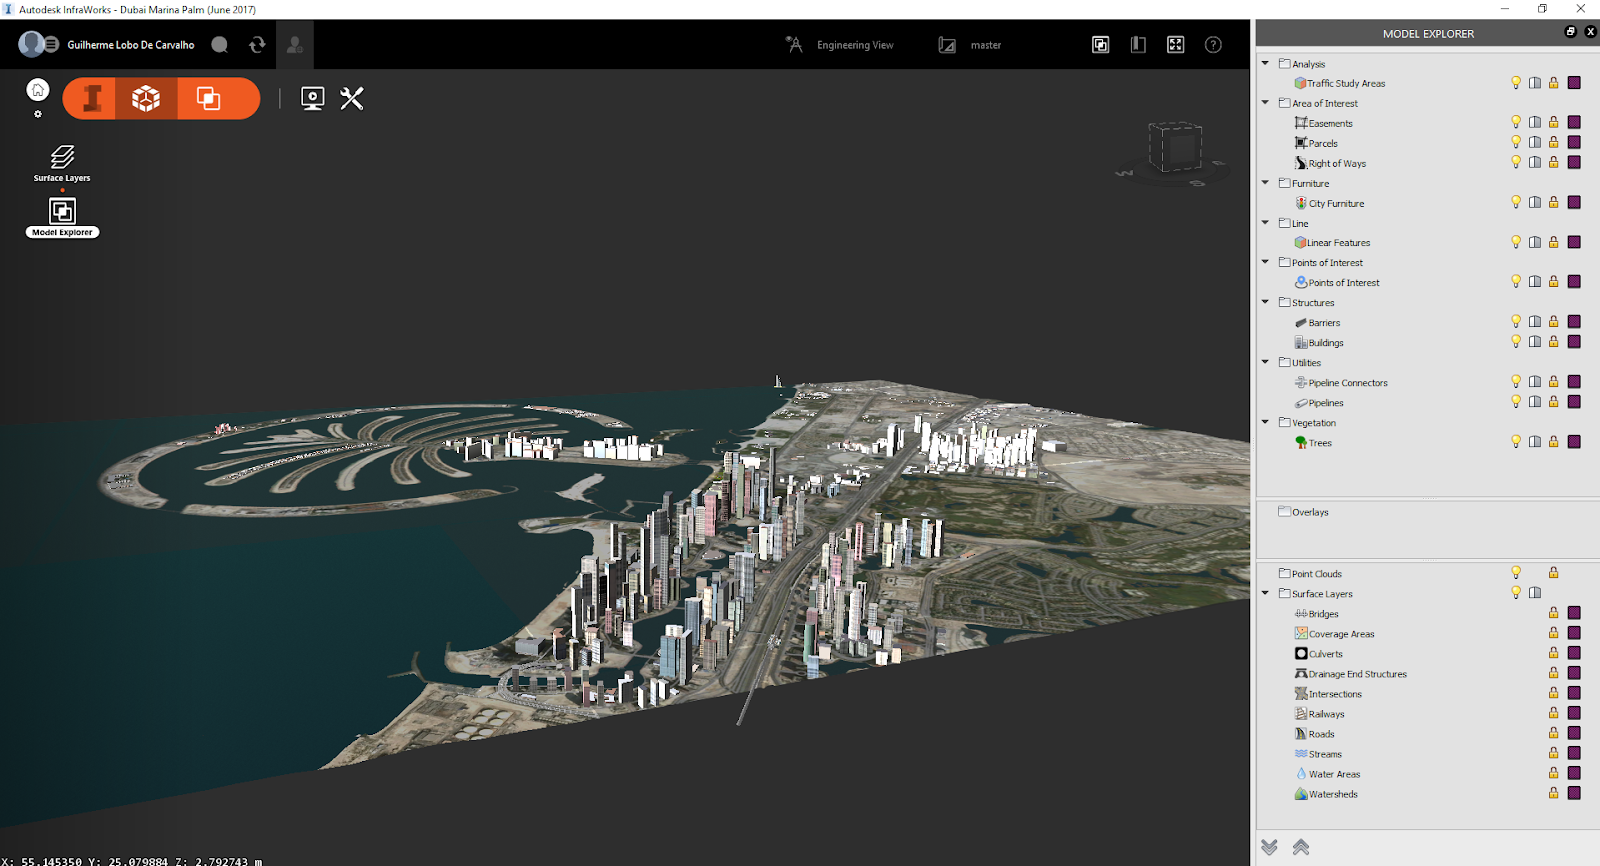1600x866 pixels.
Task: Collapse the Structures group
Action: (x=1265, y=302)
